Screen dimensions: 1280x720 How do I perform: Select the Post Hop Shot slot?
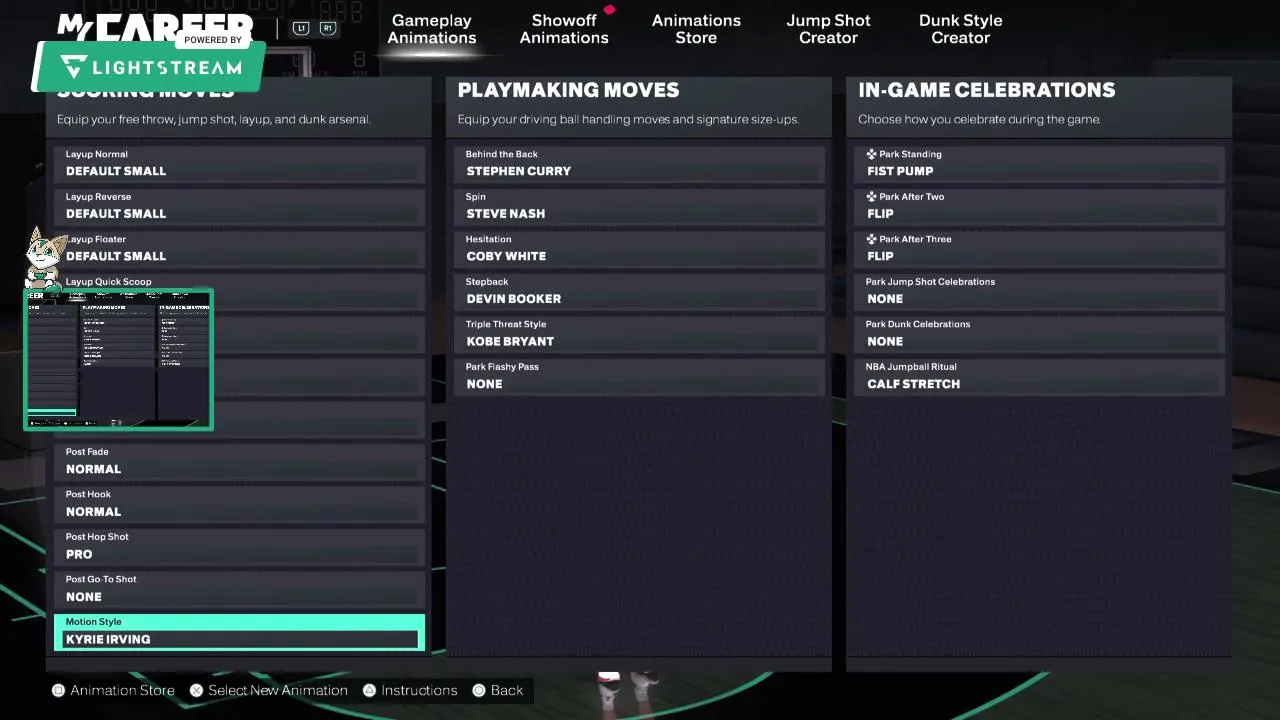coord(240,546)
